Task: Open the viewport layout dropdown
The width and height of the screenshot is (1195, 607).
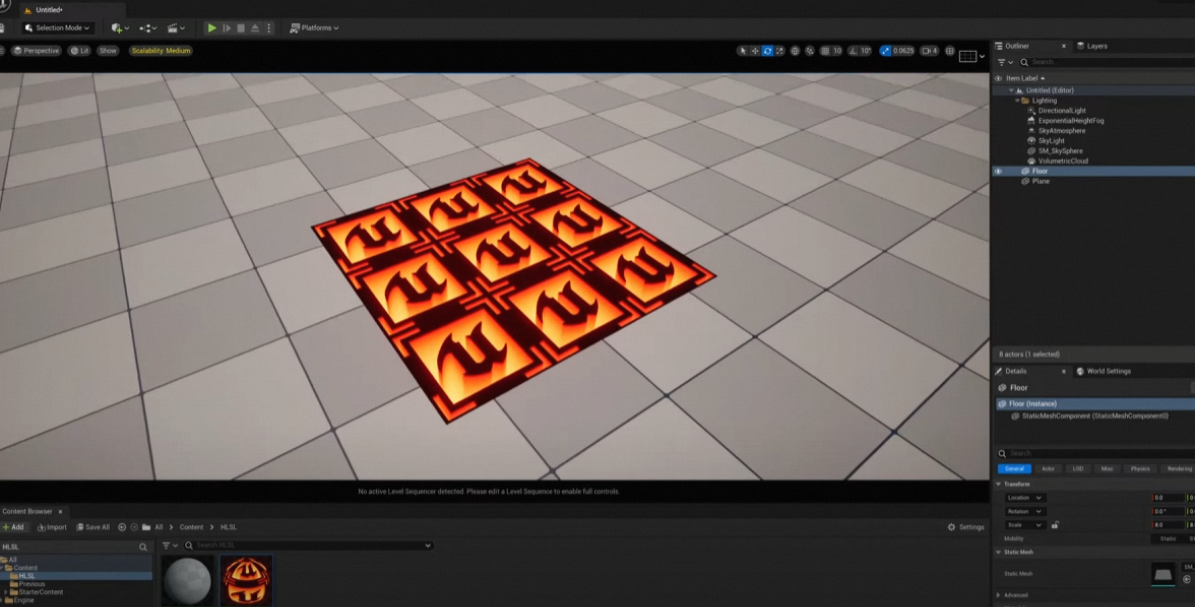Action: 972,56
